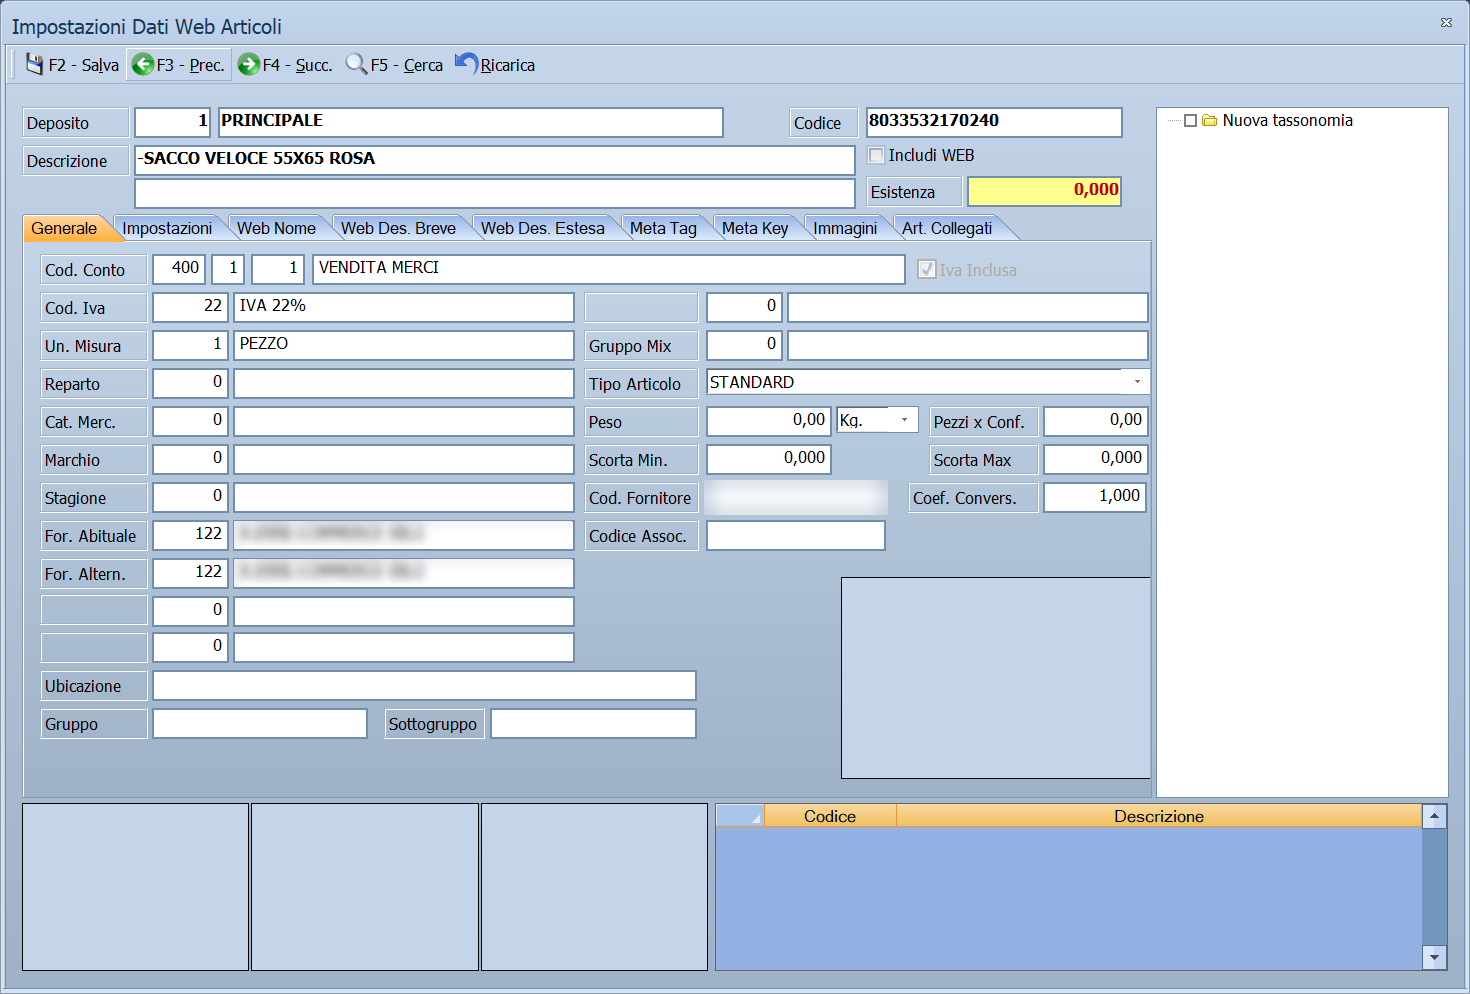Close the Impostazioni Dati Web Articoli window

1446,22
